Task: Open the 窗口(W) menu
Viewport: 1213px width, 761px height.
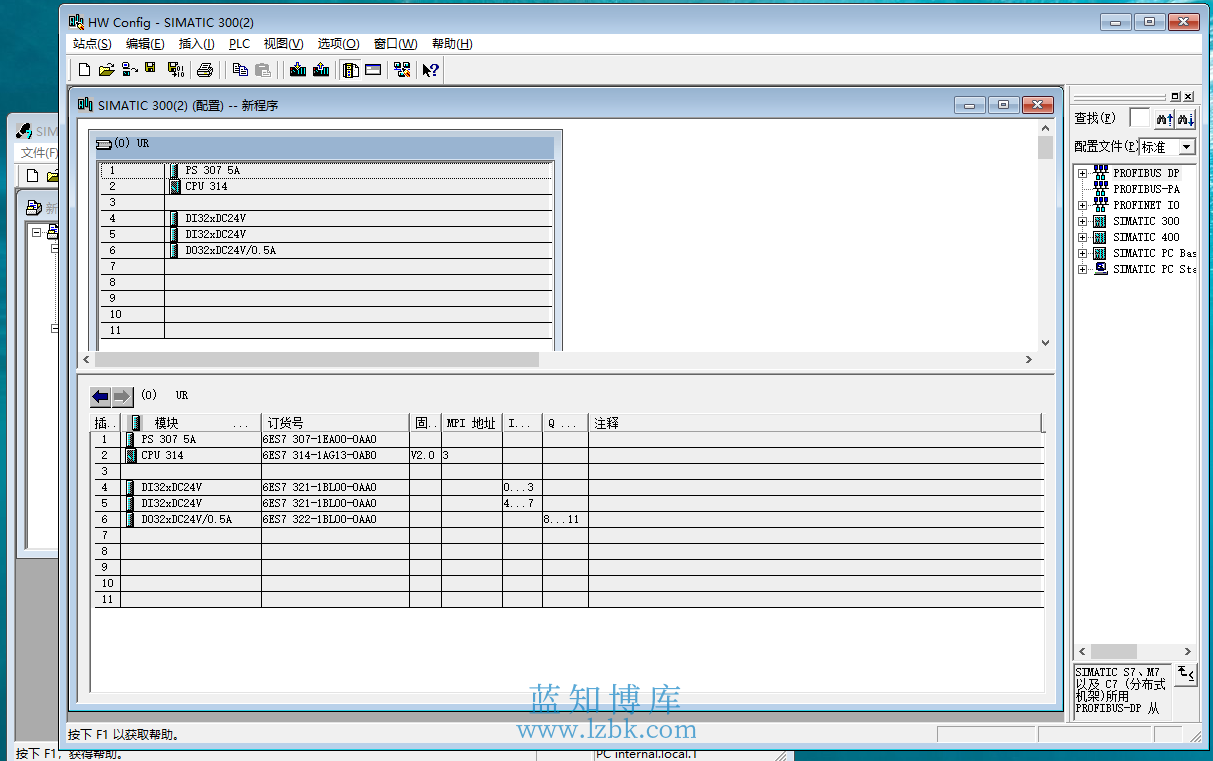Action: click(395, 44)
